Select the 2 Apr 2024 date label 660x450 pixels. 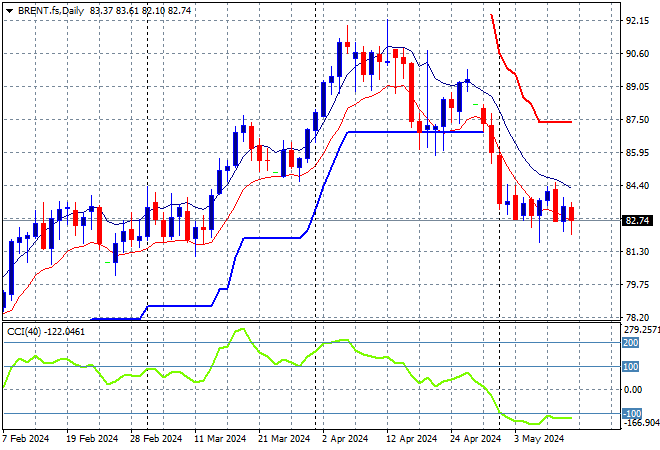(346, 439)
